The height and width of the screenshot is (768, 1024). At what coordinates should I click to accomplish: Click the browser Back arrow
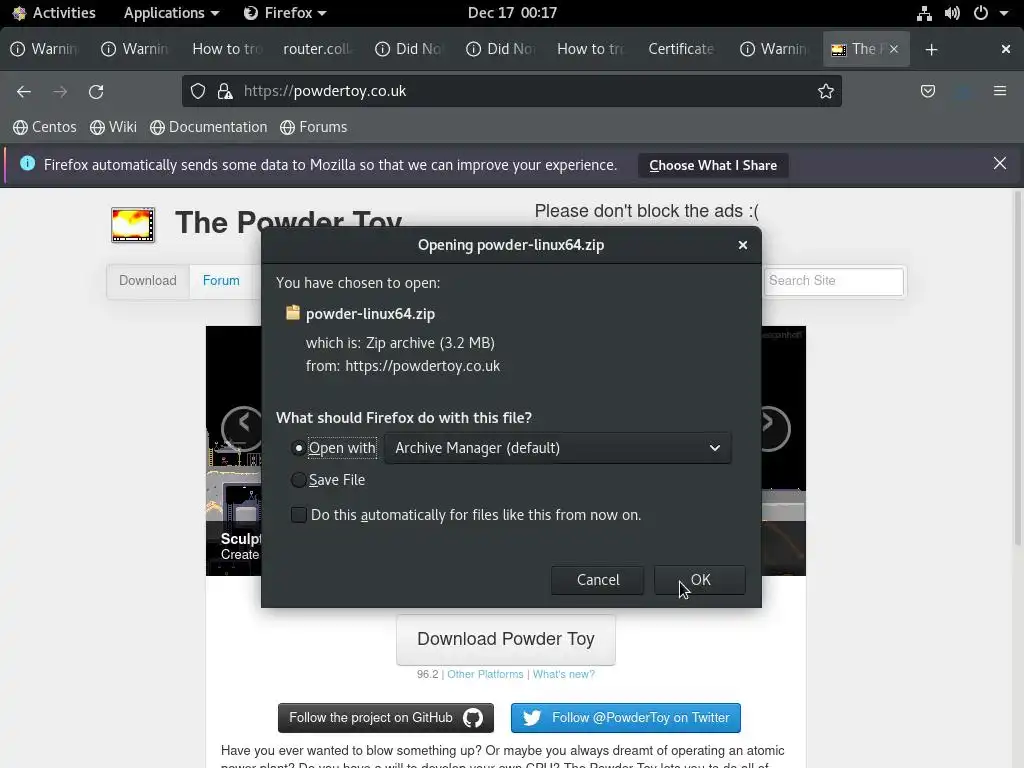pos(24,91)
